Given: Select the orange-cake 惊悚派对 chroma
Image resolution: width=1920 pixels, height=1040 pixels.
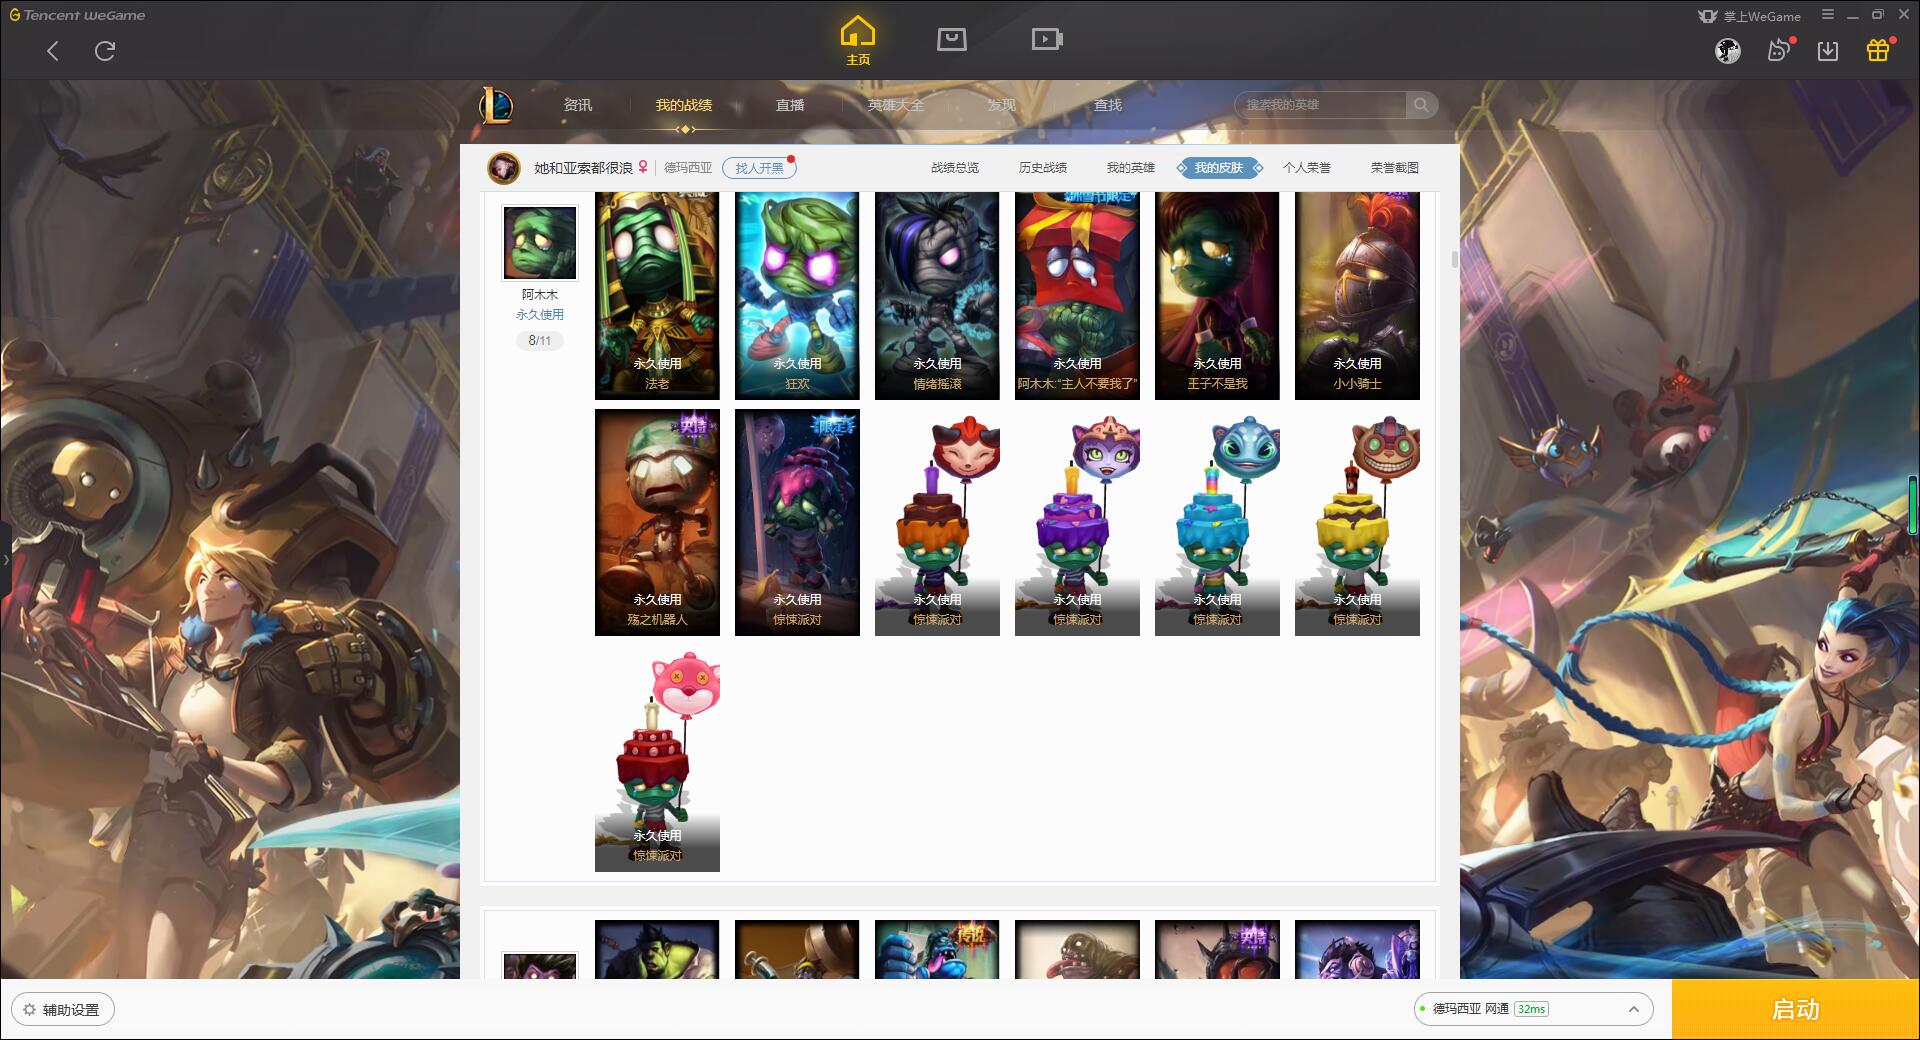Looking at the screenshot, I should click(x=937, y=522).
